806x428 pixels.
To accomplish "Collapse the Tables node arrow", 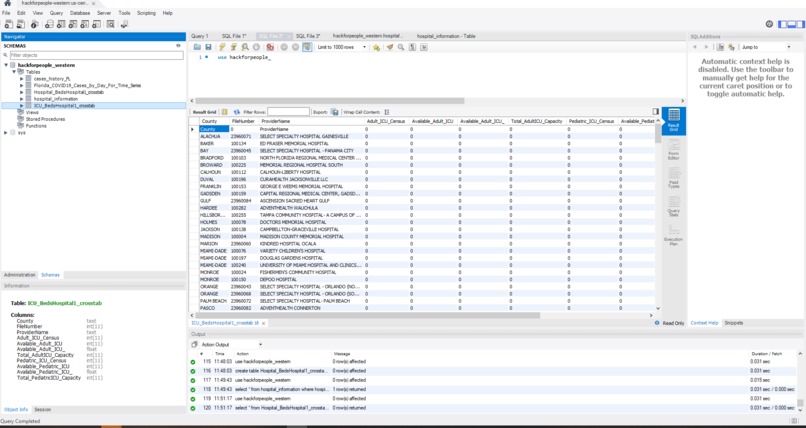I will [14, 72].
